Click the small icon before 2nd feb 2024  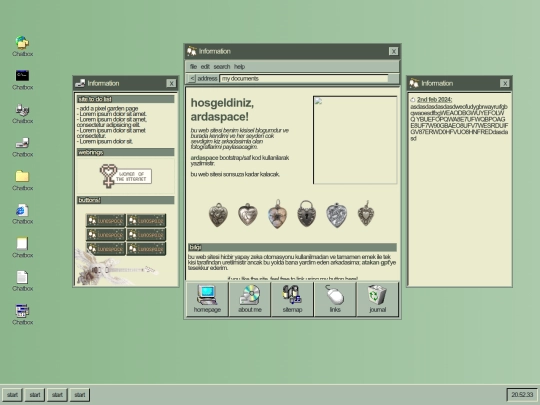[x=413, y=100]
